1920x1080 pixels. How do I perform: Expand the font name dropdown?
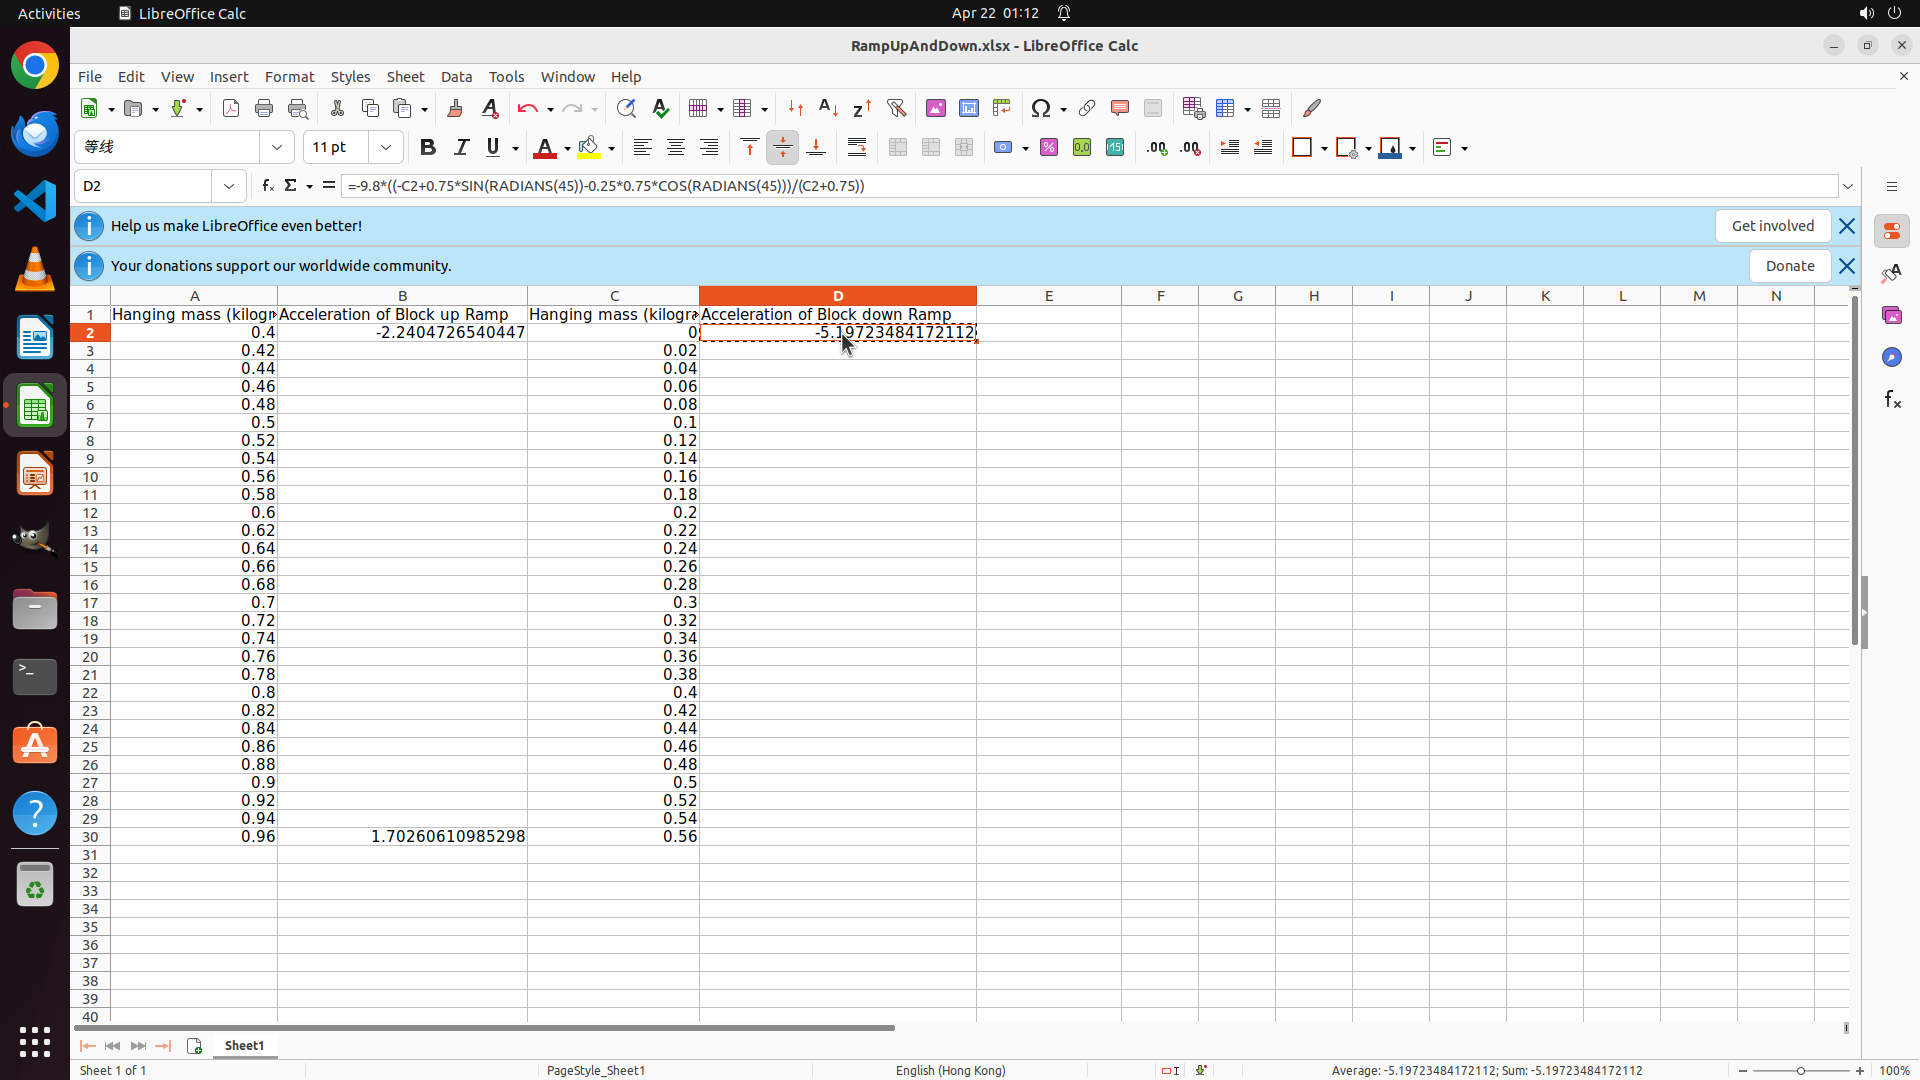coord(277,148)
